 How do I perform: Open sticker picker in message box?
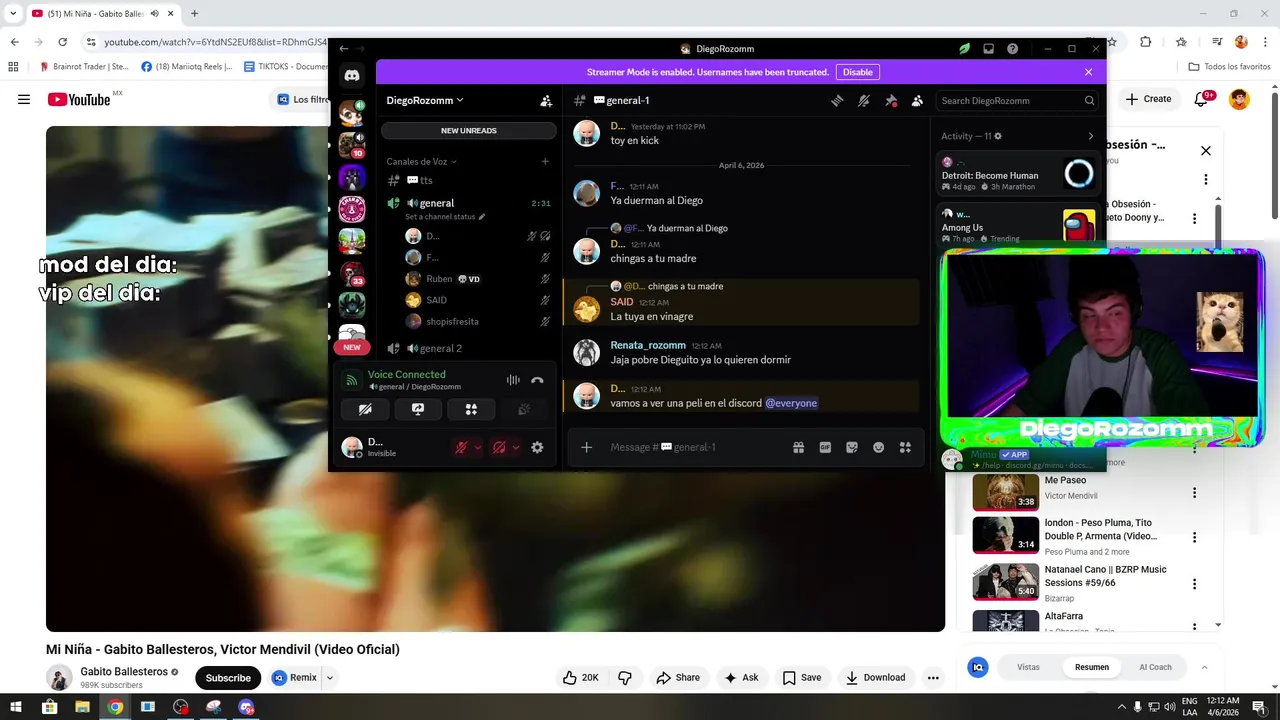click(x=852, y=447)
